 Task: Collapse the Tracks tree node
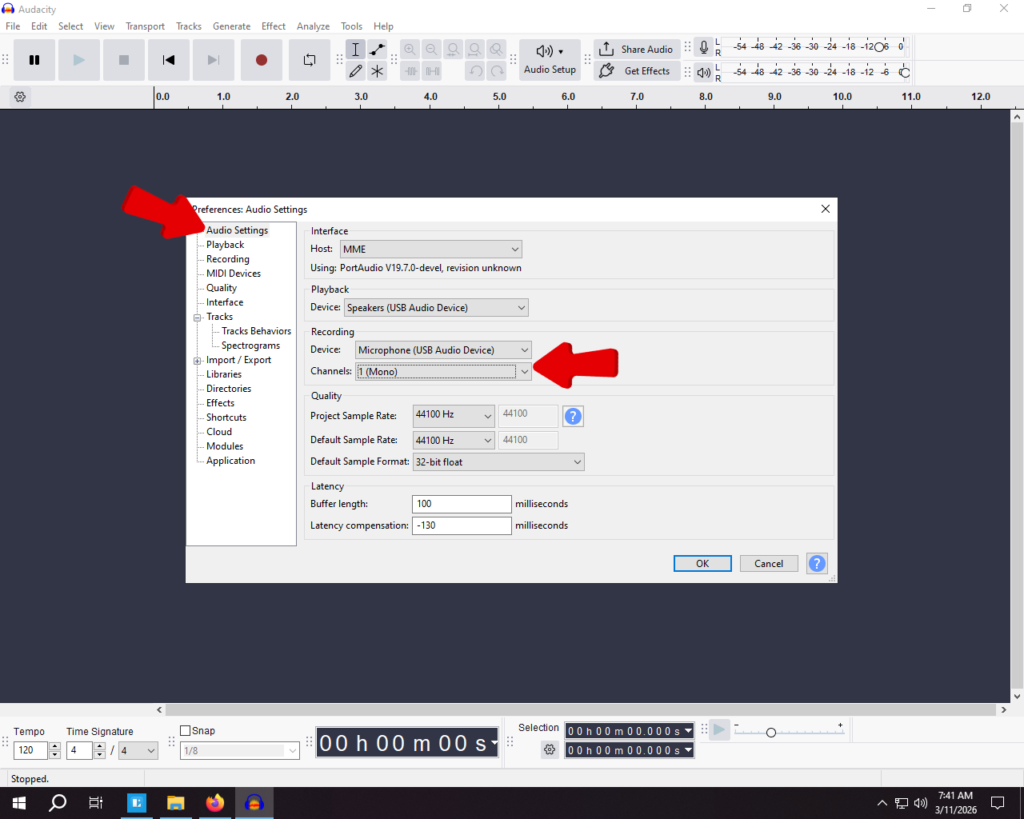197,317
